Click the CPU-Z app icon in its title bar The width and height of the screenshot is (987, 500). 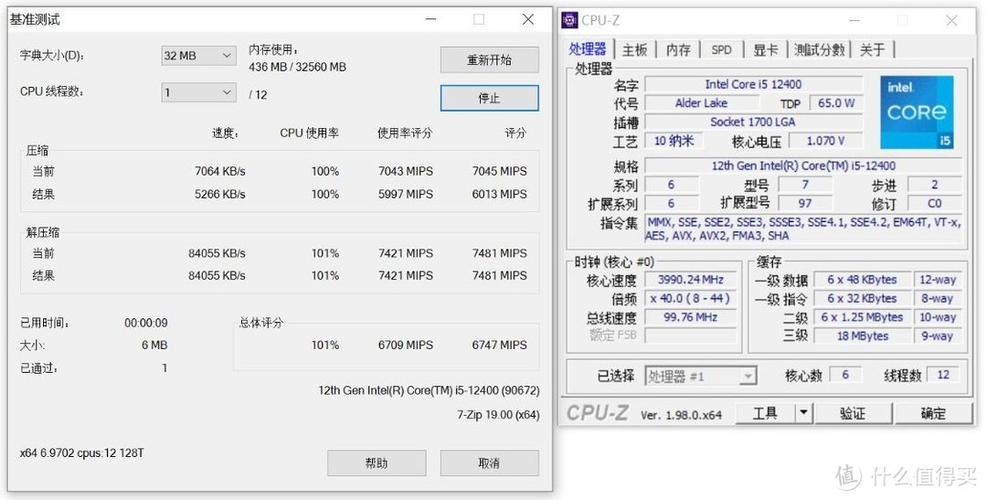click(570, 20)
